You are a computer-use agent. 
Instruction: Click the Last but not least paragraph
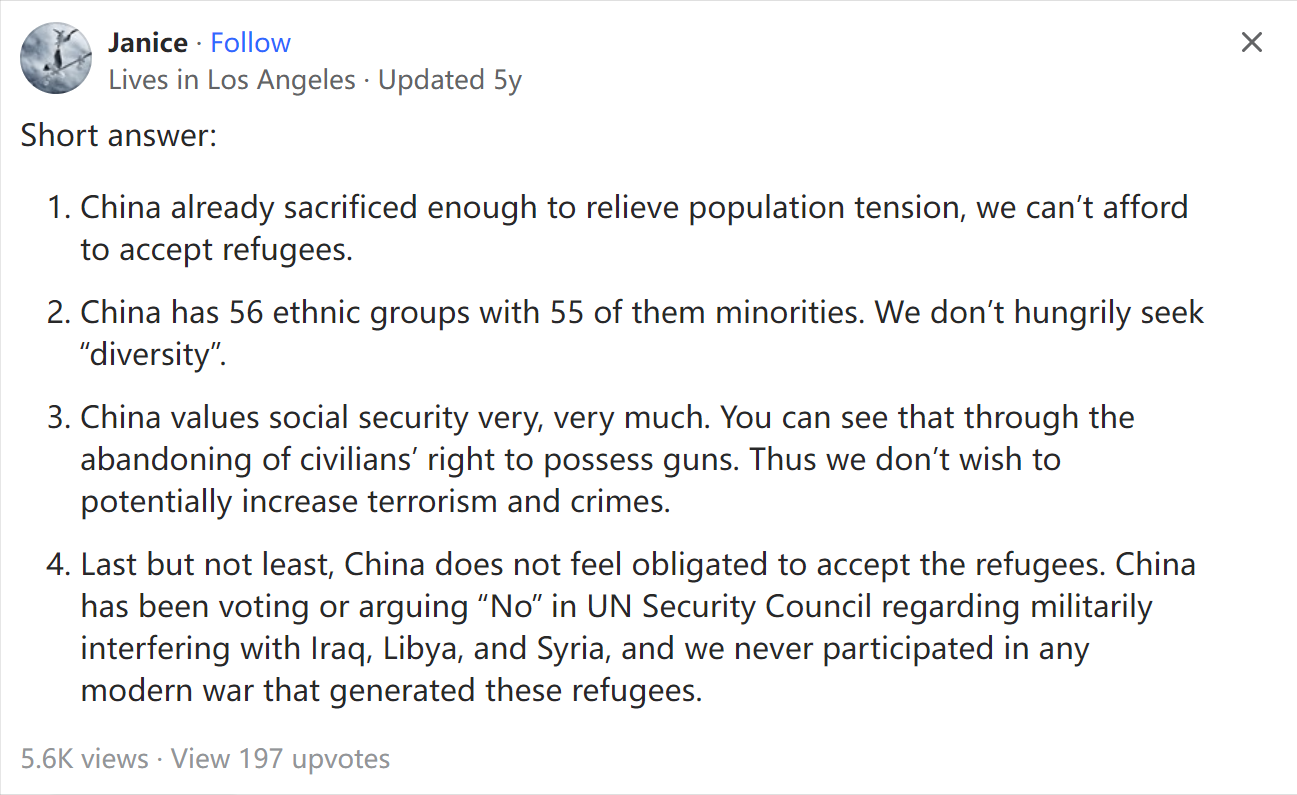[638, 627]
